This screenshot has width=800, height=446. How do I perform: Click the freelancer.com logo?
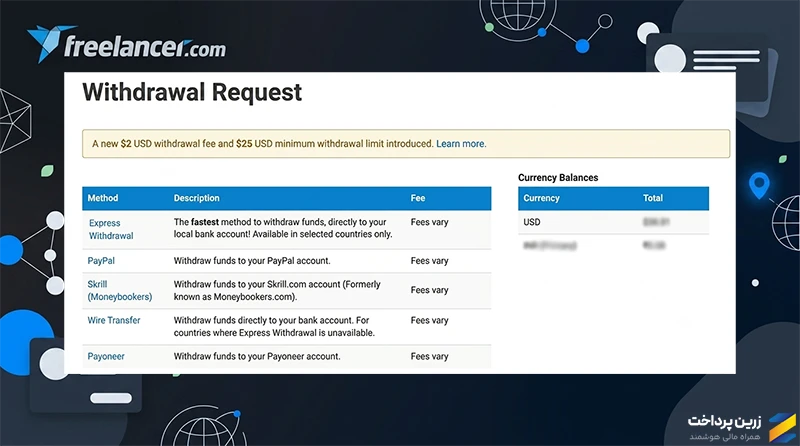pos(127,44)
